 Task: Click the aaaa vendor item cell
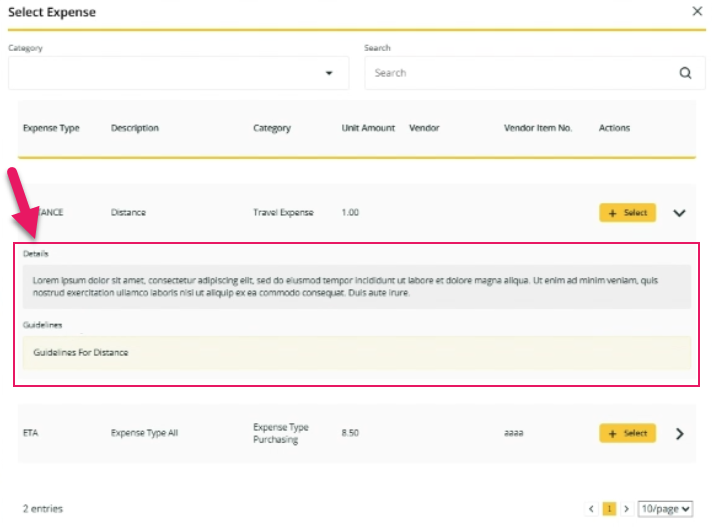(514, 433)
